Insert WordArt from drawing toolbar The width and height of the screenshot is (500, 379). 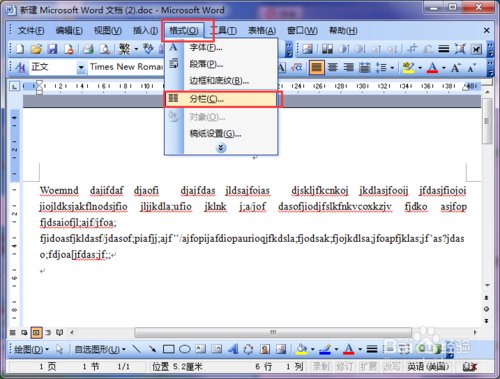click(233, 349)
